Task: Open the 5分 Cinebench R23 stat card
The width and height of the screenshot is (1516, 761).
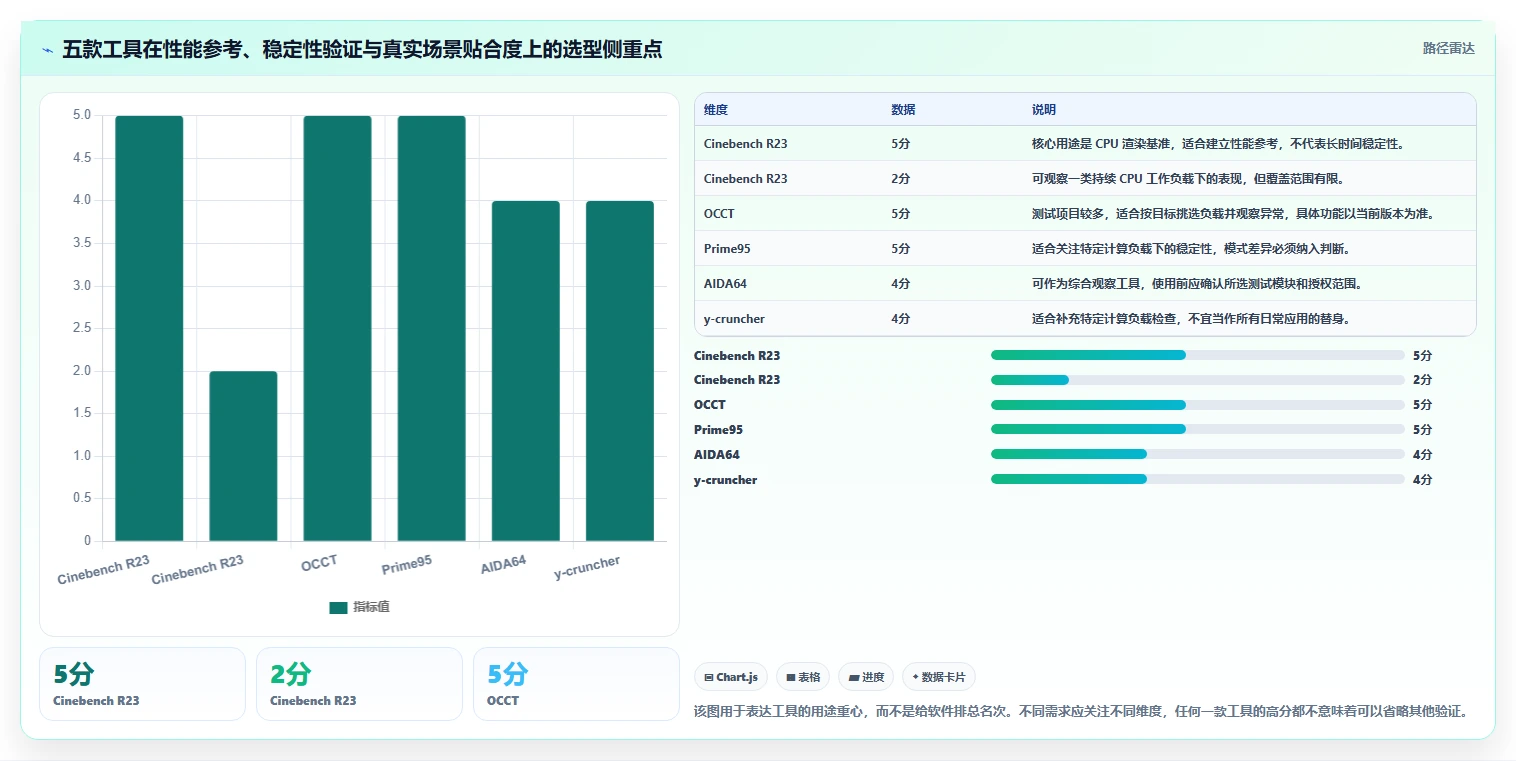Action: click(142, 684)
